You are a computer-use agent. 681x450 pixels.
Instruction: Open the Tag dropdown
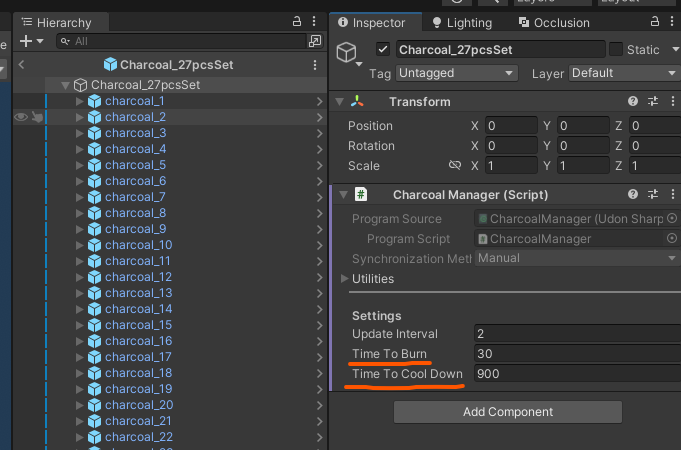tap(456, 73)
